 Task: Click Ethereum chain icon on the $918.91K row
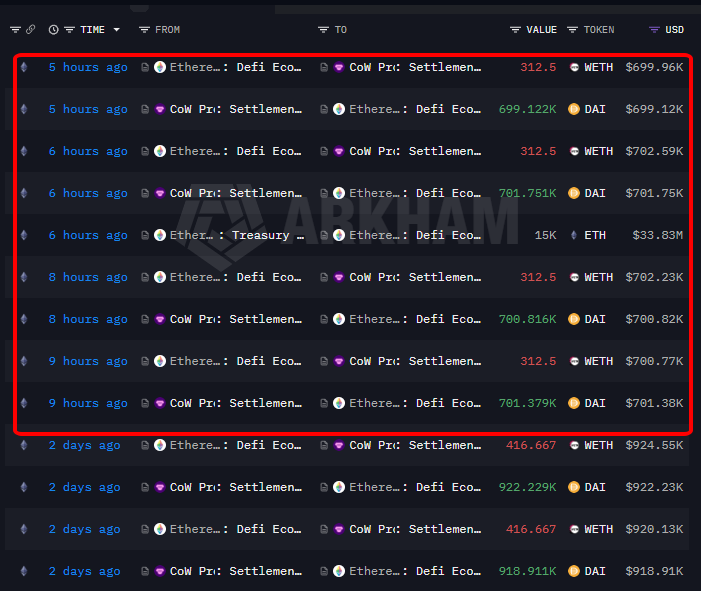[x=24, y=571]
